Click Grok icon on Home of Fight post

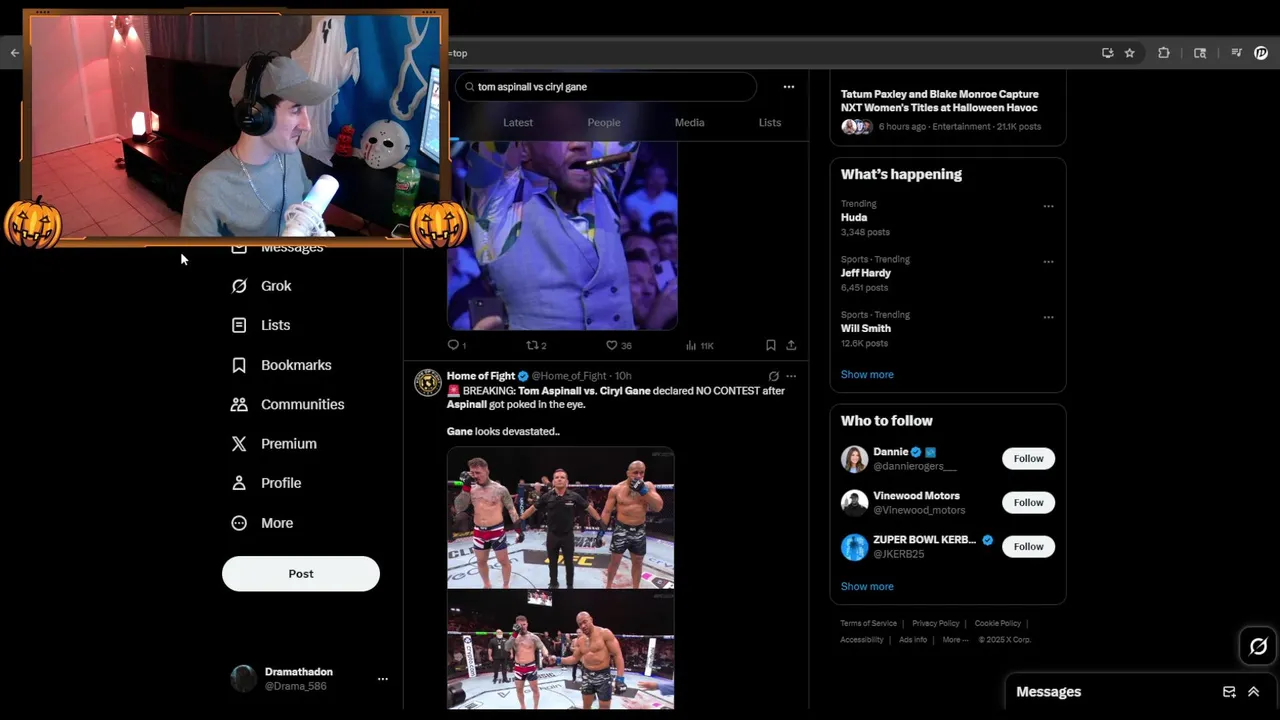coord(773,376)
